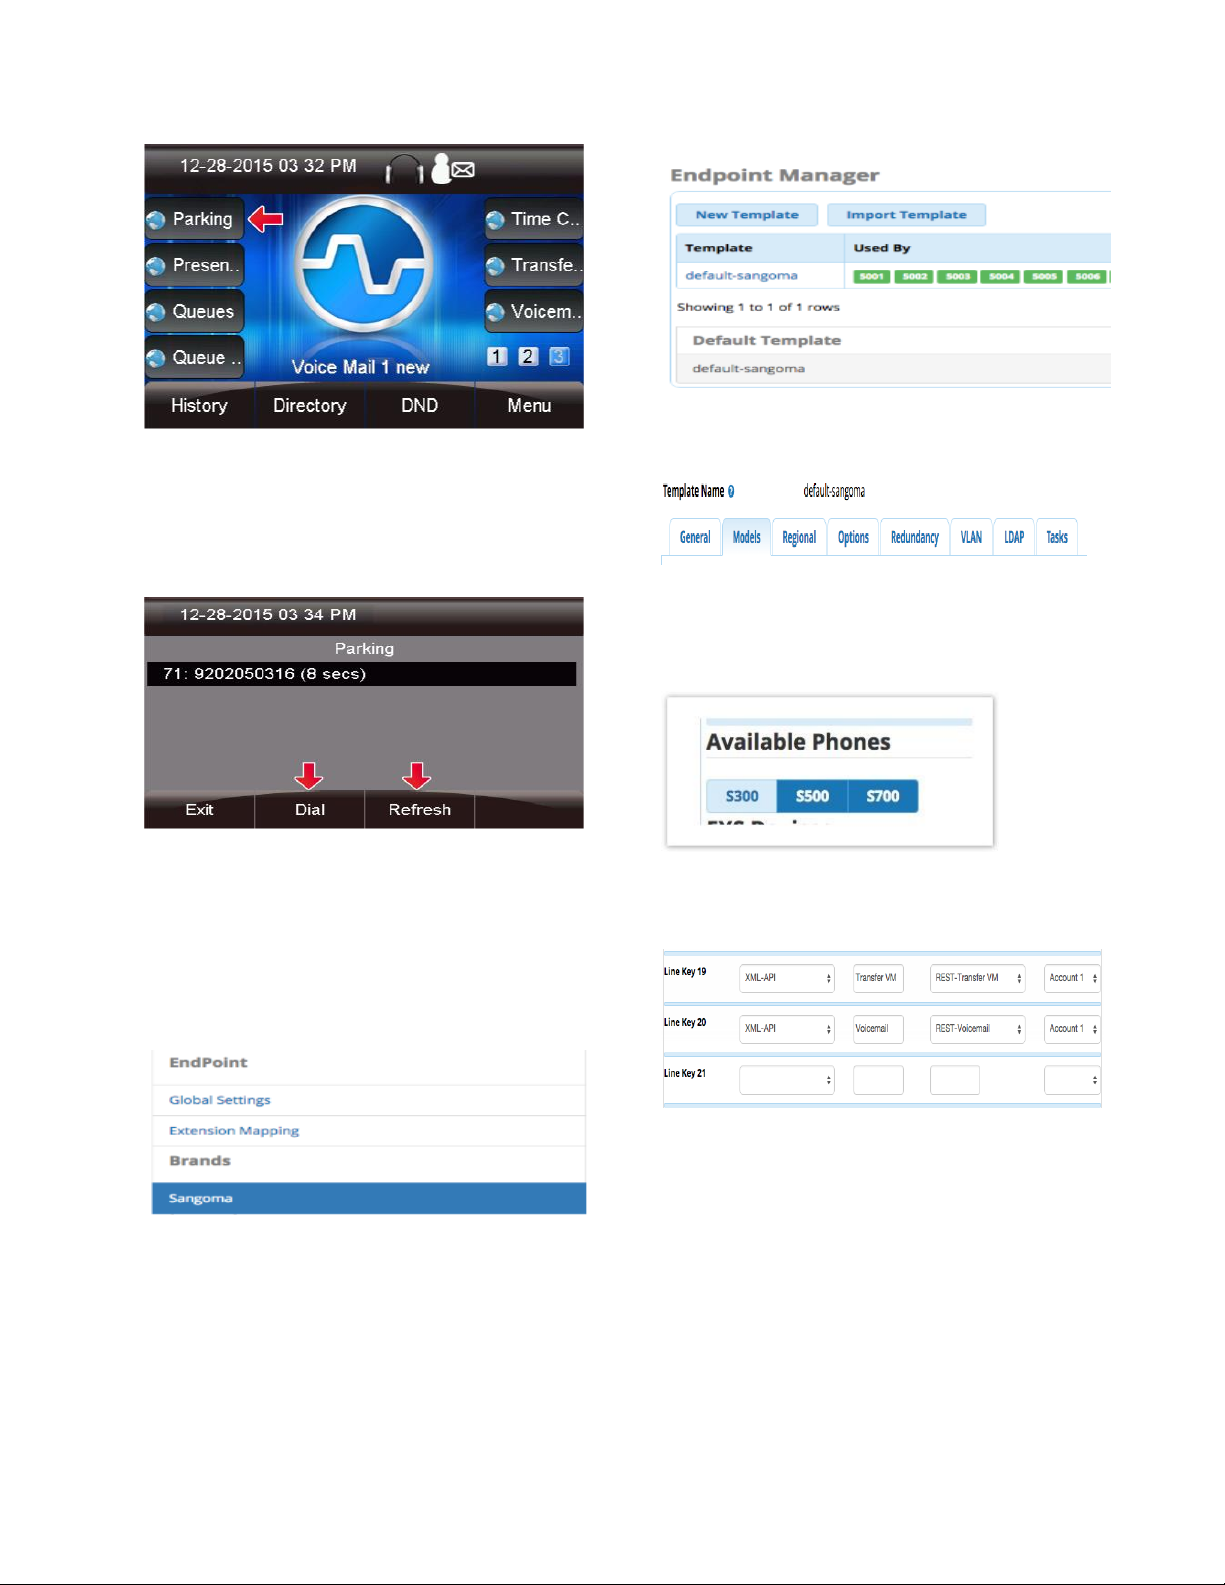Switch to the Regional tab
Viewport: 1225px width, 1585px height.
[799, 538]
